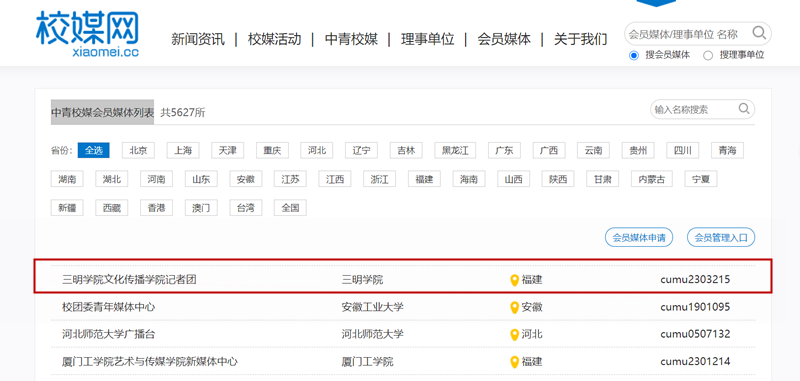
Task: Click the list search magnifier icon
Action: point(744,109)
